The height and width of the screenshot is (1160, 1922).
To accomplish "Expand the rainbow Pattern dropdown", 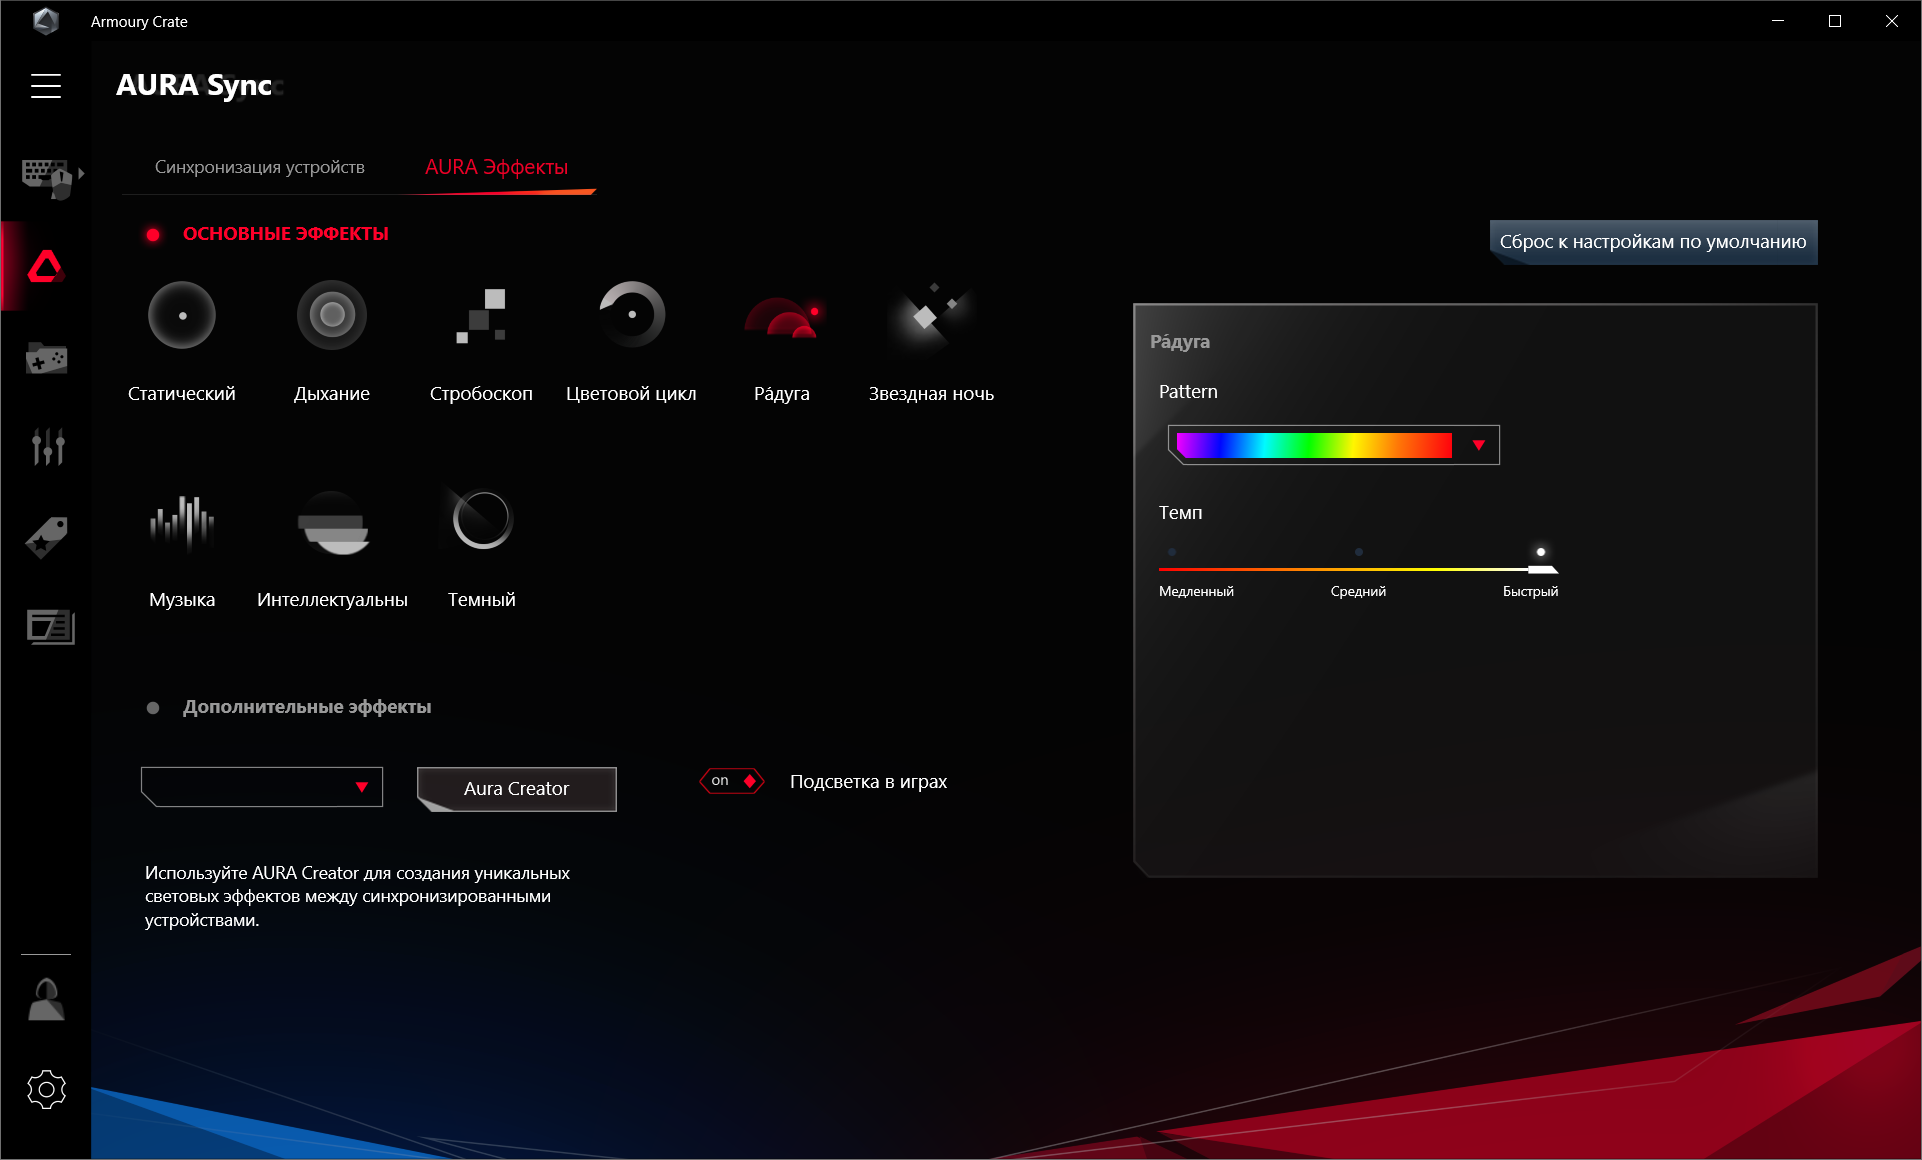I will pos(1478,445).
